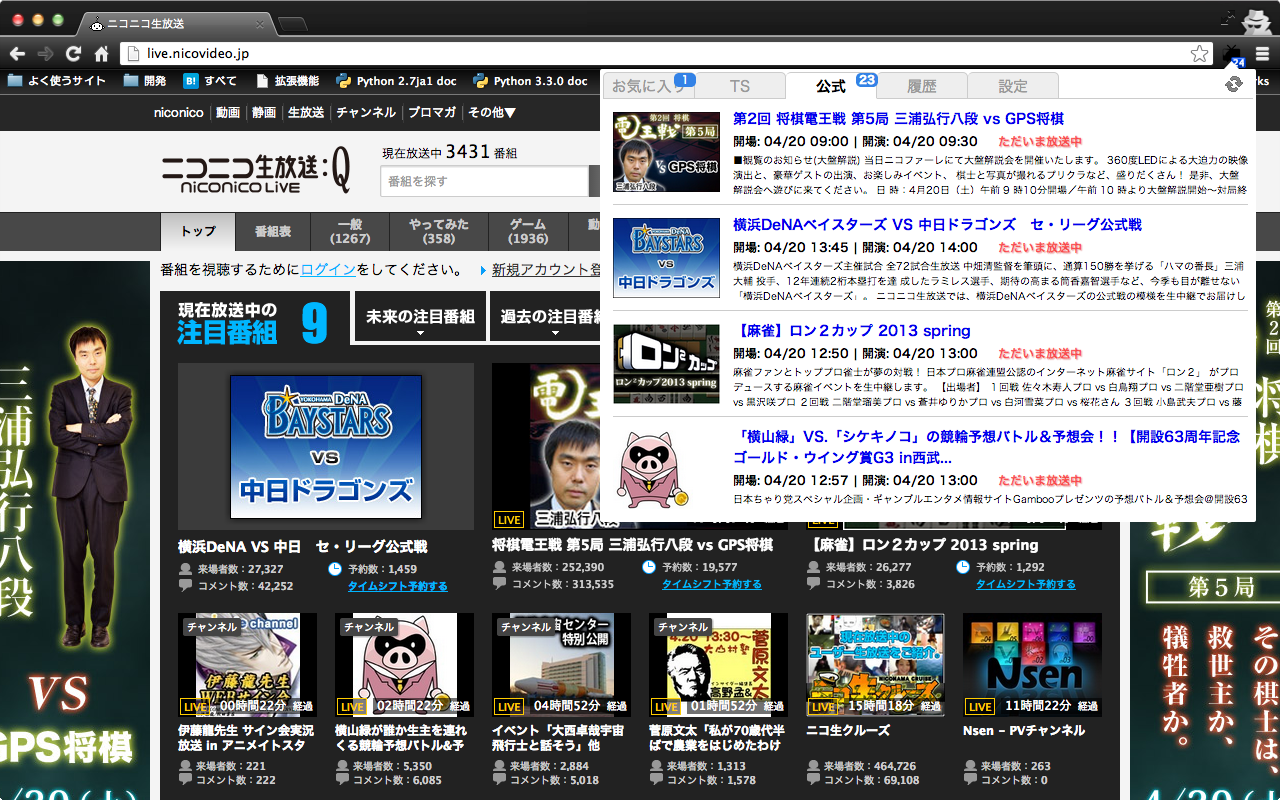Bookmark this page with the star icon

click(x=1199, y=54)
